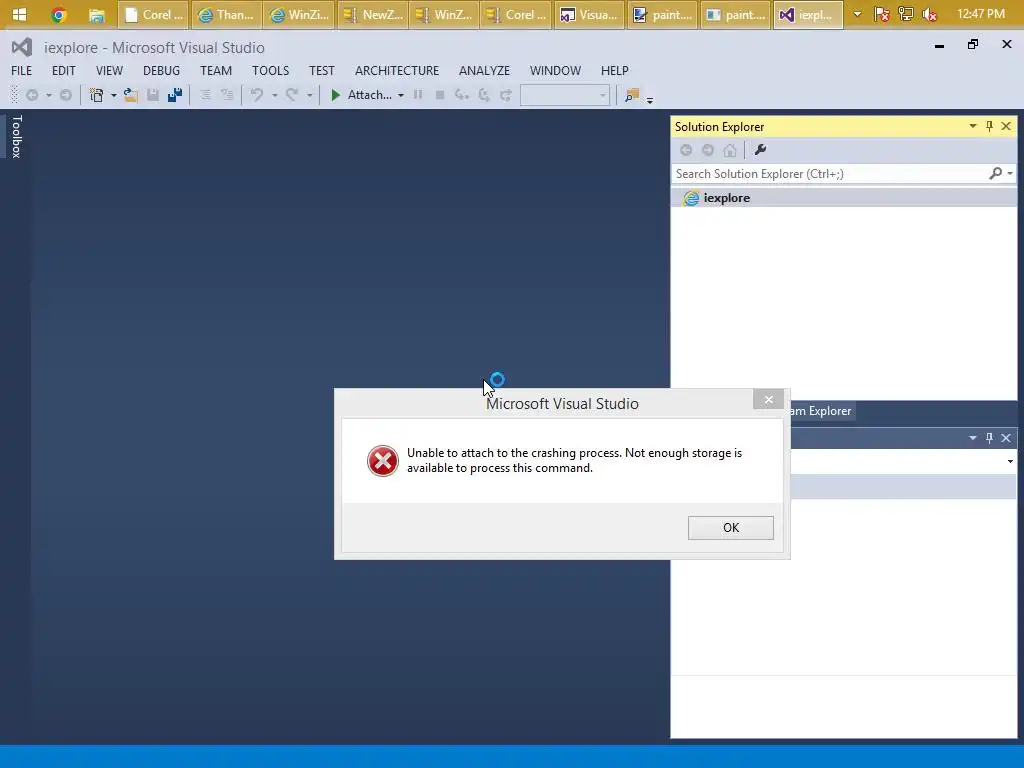The image size is (1024, 768).
Task: Click the Save toolbar icon
Action: pos(153,95)
